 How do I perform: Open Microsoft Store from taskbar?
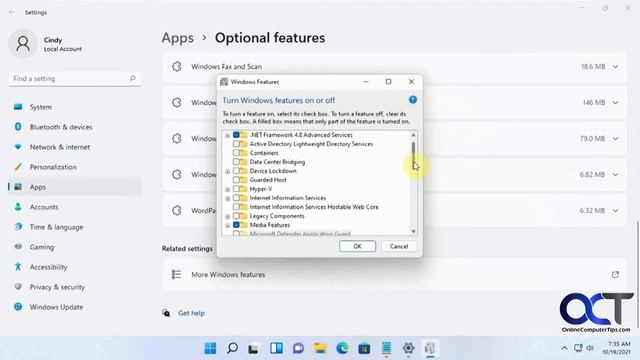point(364,348)
